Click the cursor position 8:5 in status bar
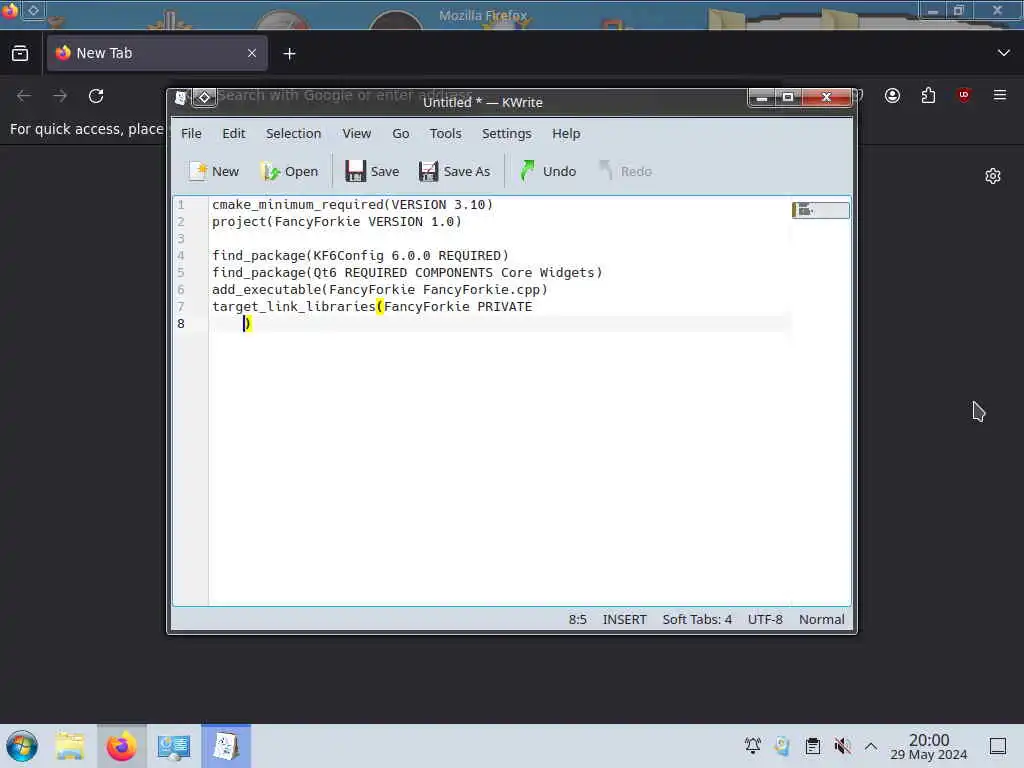The height and width of the screenshot is (768, 1024). [577, 619]
